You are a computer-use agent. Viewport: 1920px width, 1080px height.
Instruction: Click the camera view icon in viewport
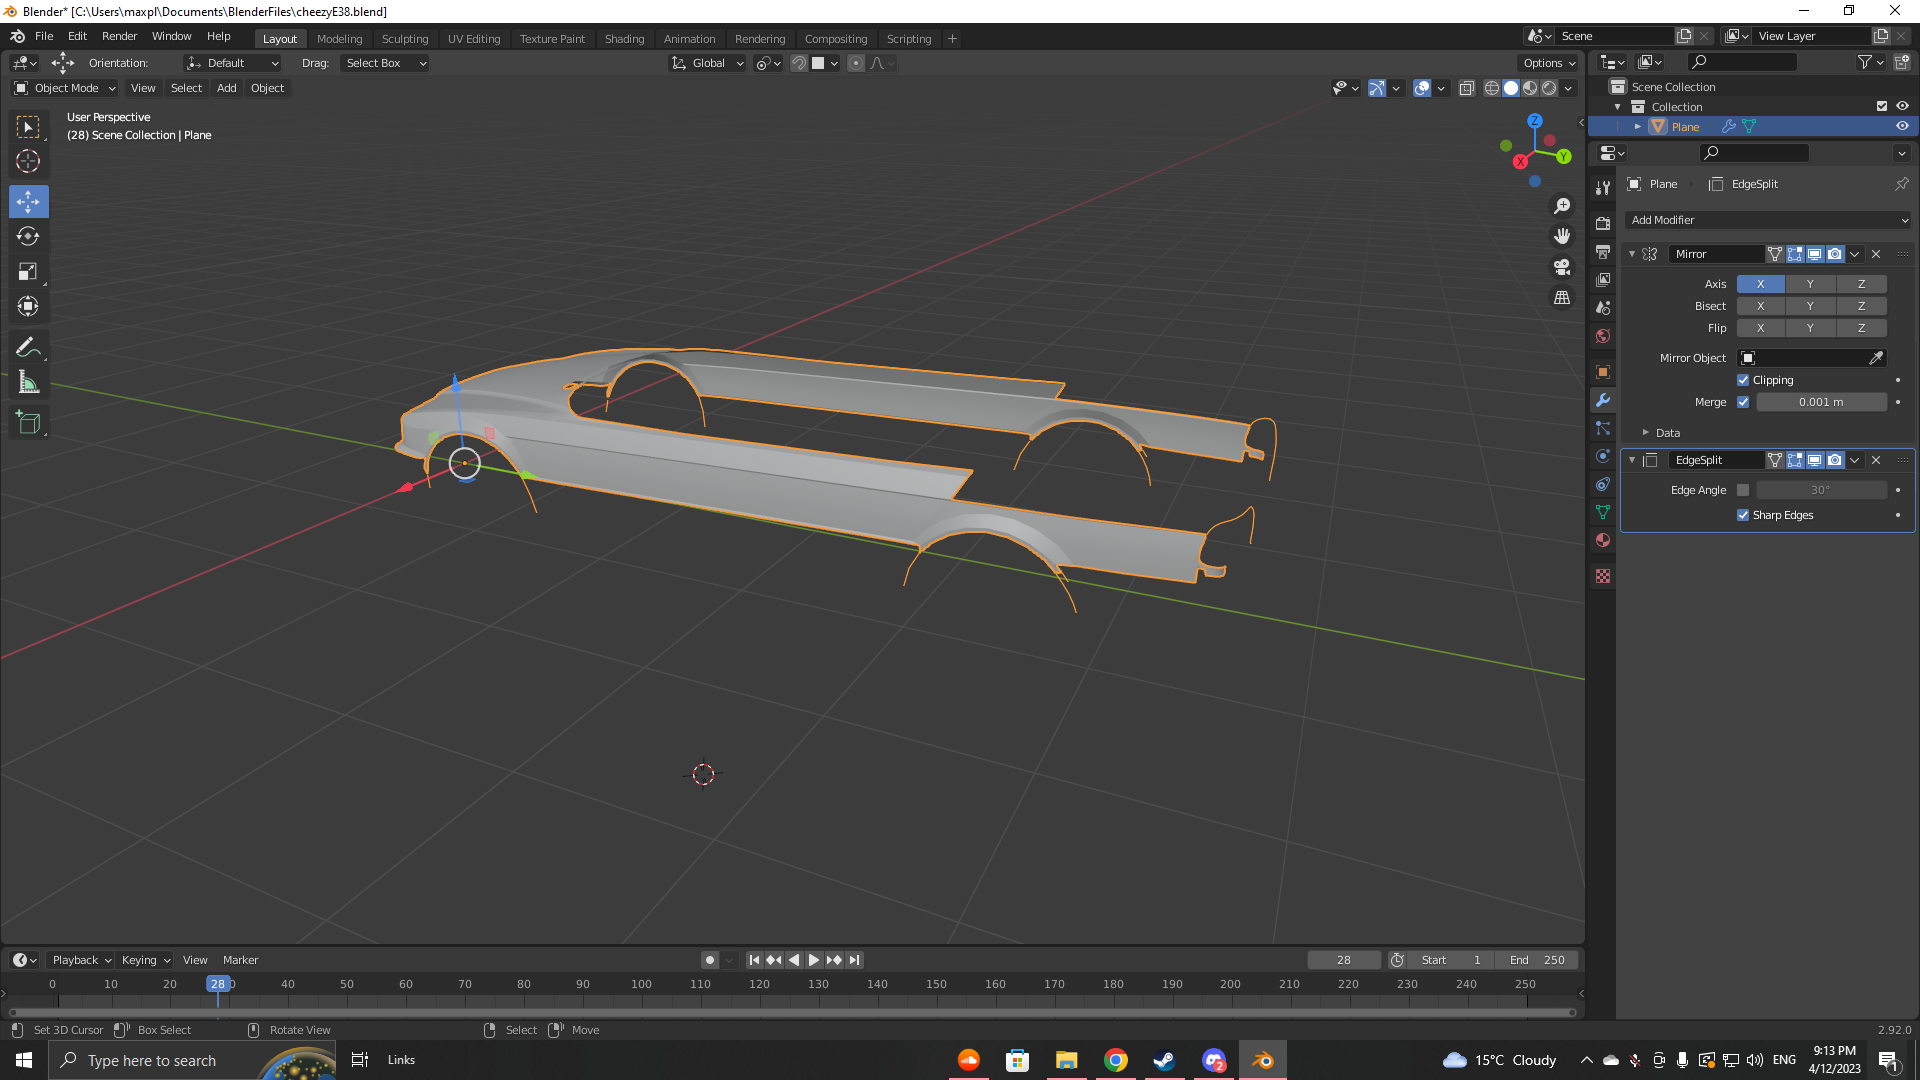point(1562,267)
